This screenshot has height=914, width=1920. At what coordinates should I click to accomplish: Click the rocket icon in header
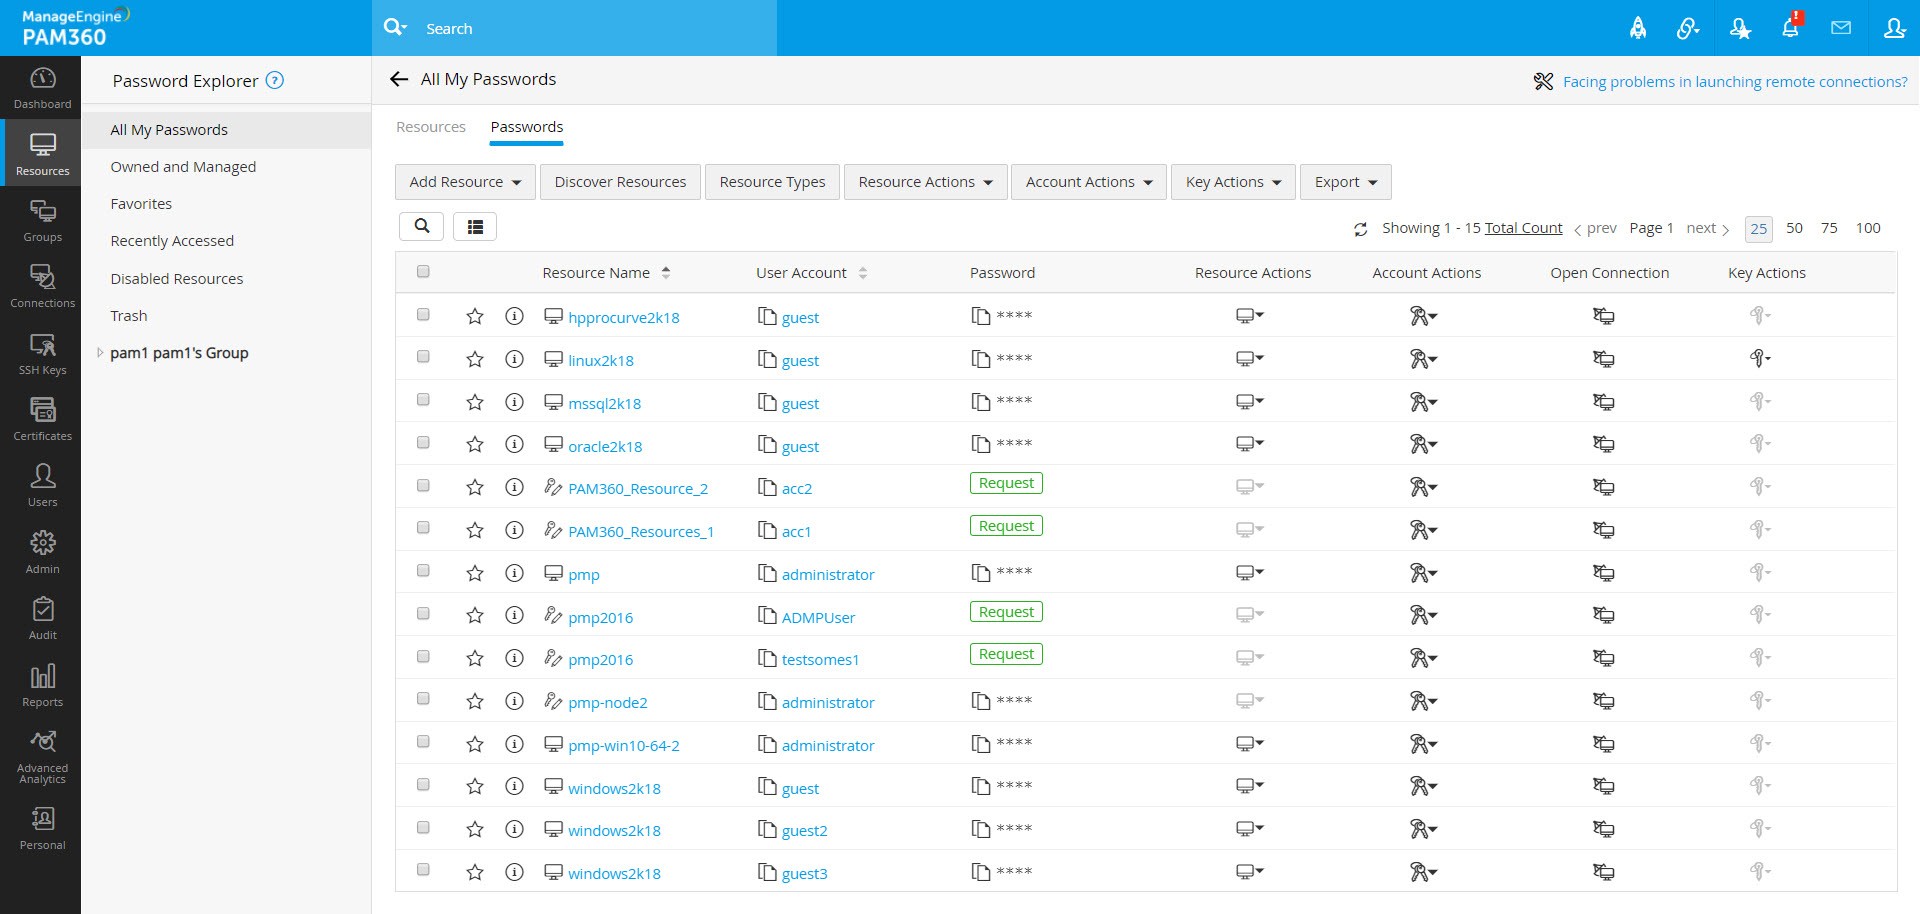point(1638,28)
